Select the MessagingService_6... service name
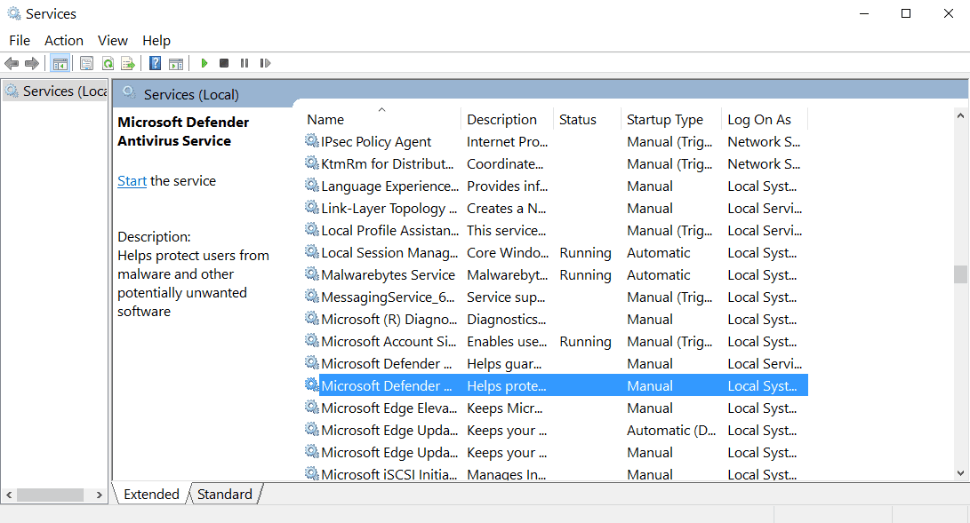The width and height of the screenshot is (970, 523). pyautogui.click(x=388, y=298)
